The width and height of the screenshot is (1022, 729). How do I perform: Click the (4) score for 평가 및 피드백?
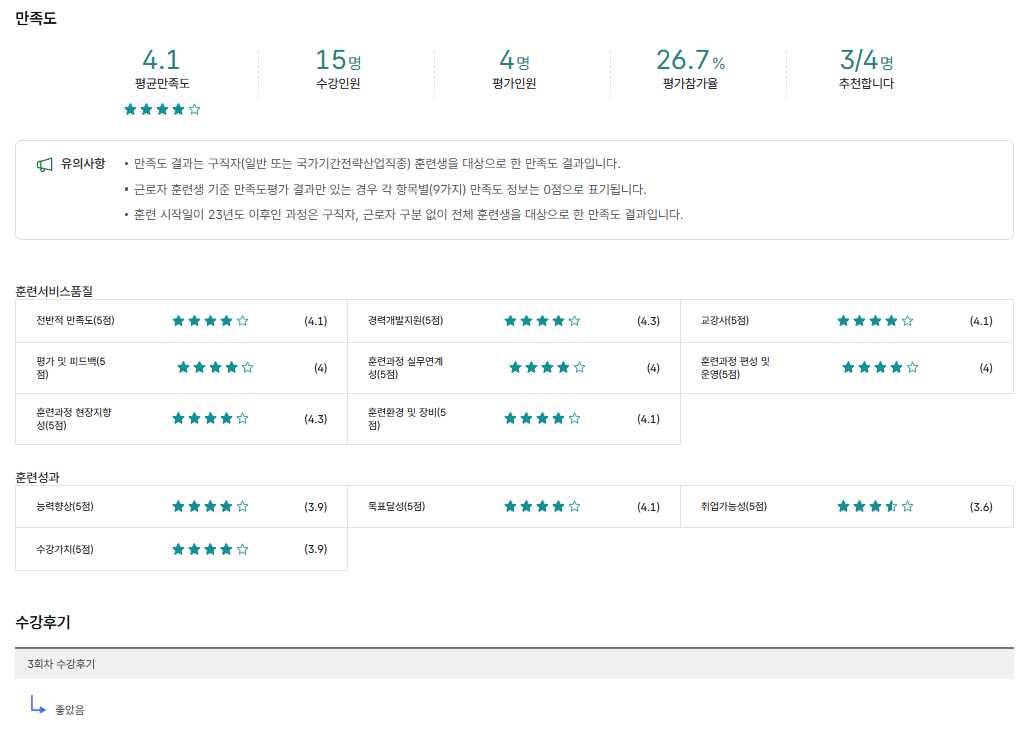point(321,368)
